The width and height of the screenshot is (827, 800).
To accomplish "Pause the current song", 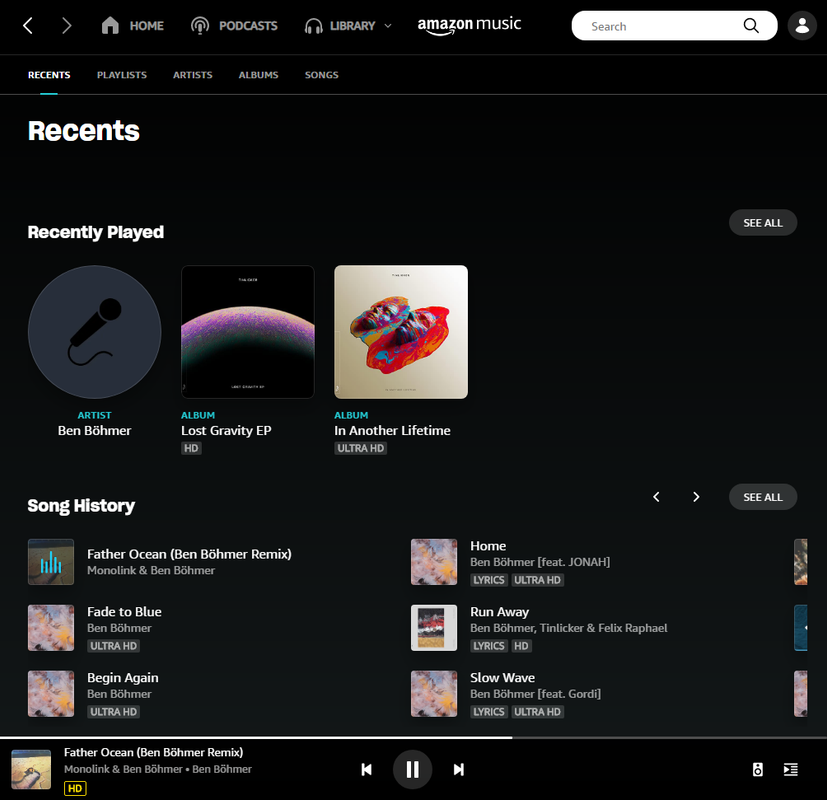I will coord(412,769).
